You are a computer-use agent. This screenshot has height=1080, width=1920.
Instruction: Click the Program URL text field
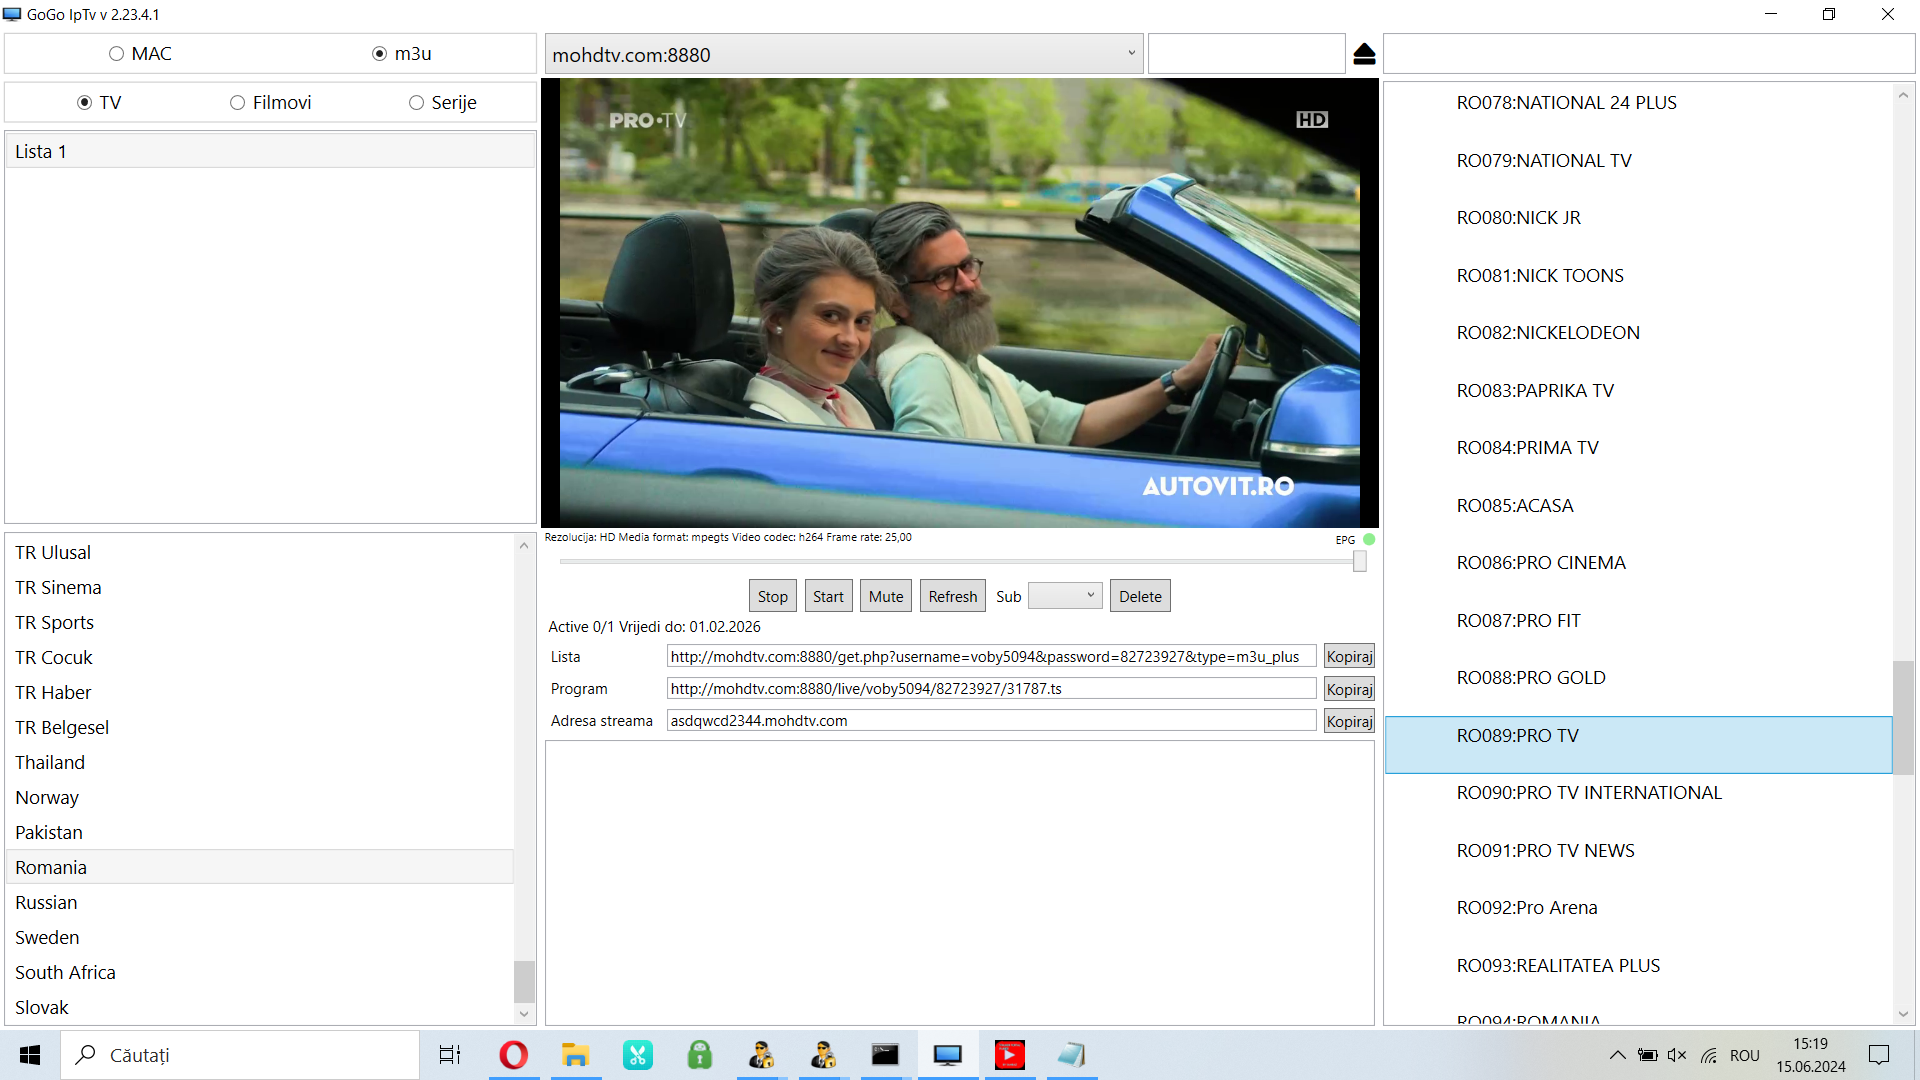point(991,689)
